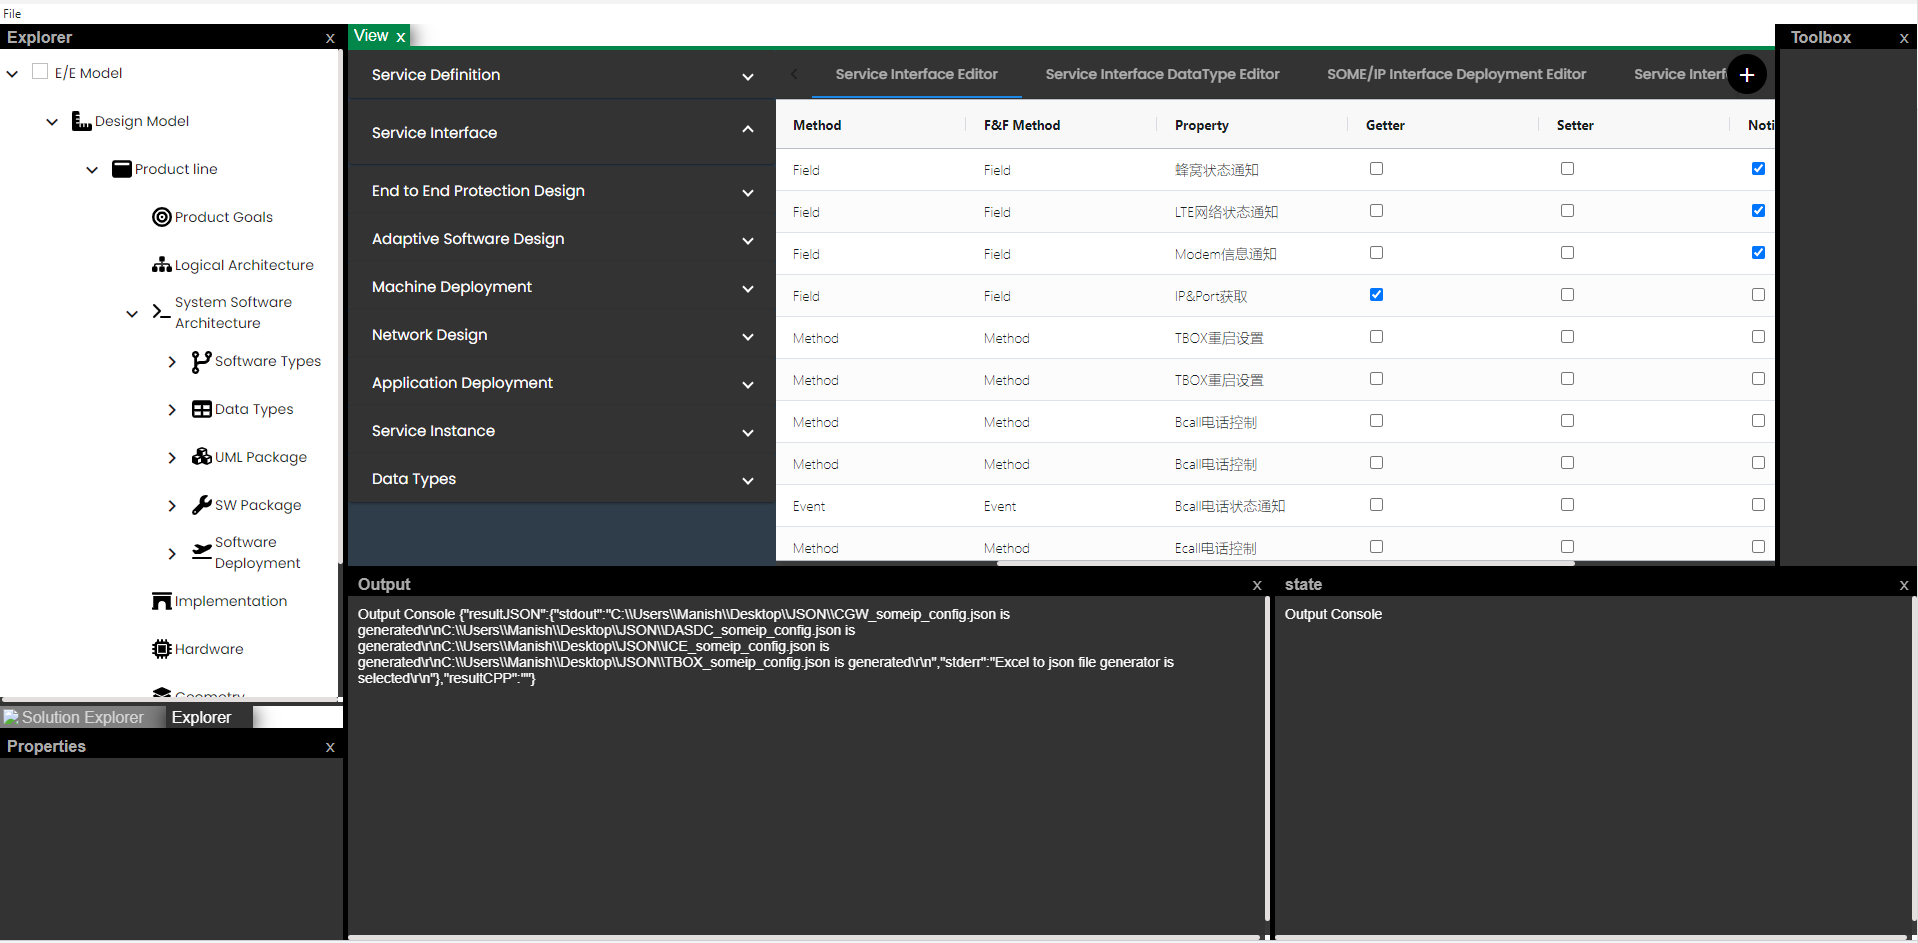Uncheck Notifier for 蜂窝状态通知 row

[x=1758, y=169]
